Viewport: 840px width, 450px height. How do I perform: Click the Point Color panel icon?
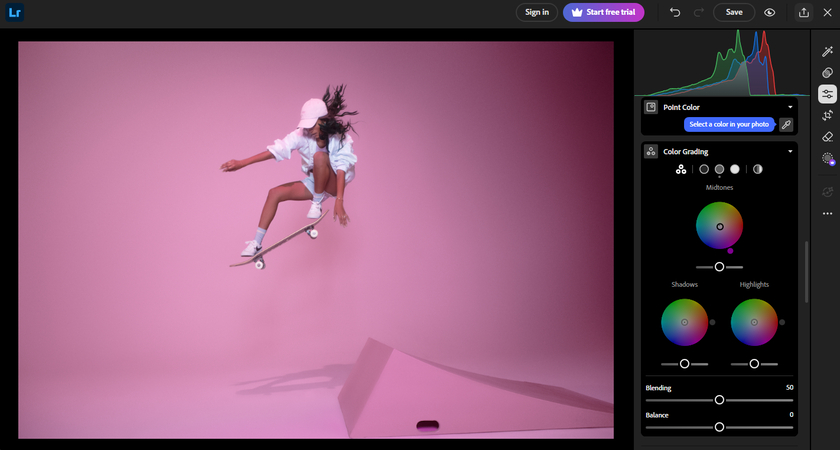click(651, 107)
